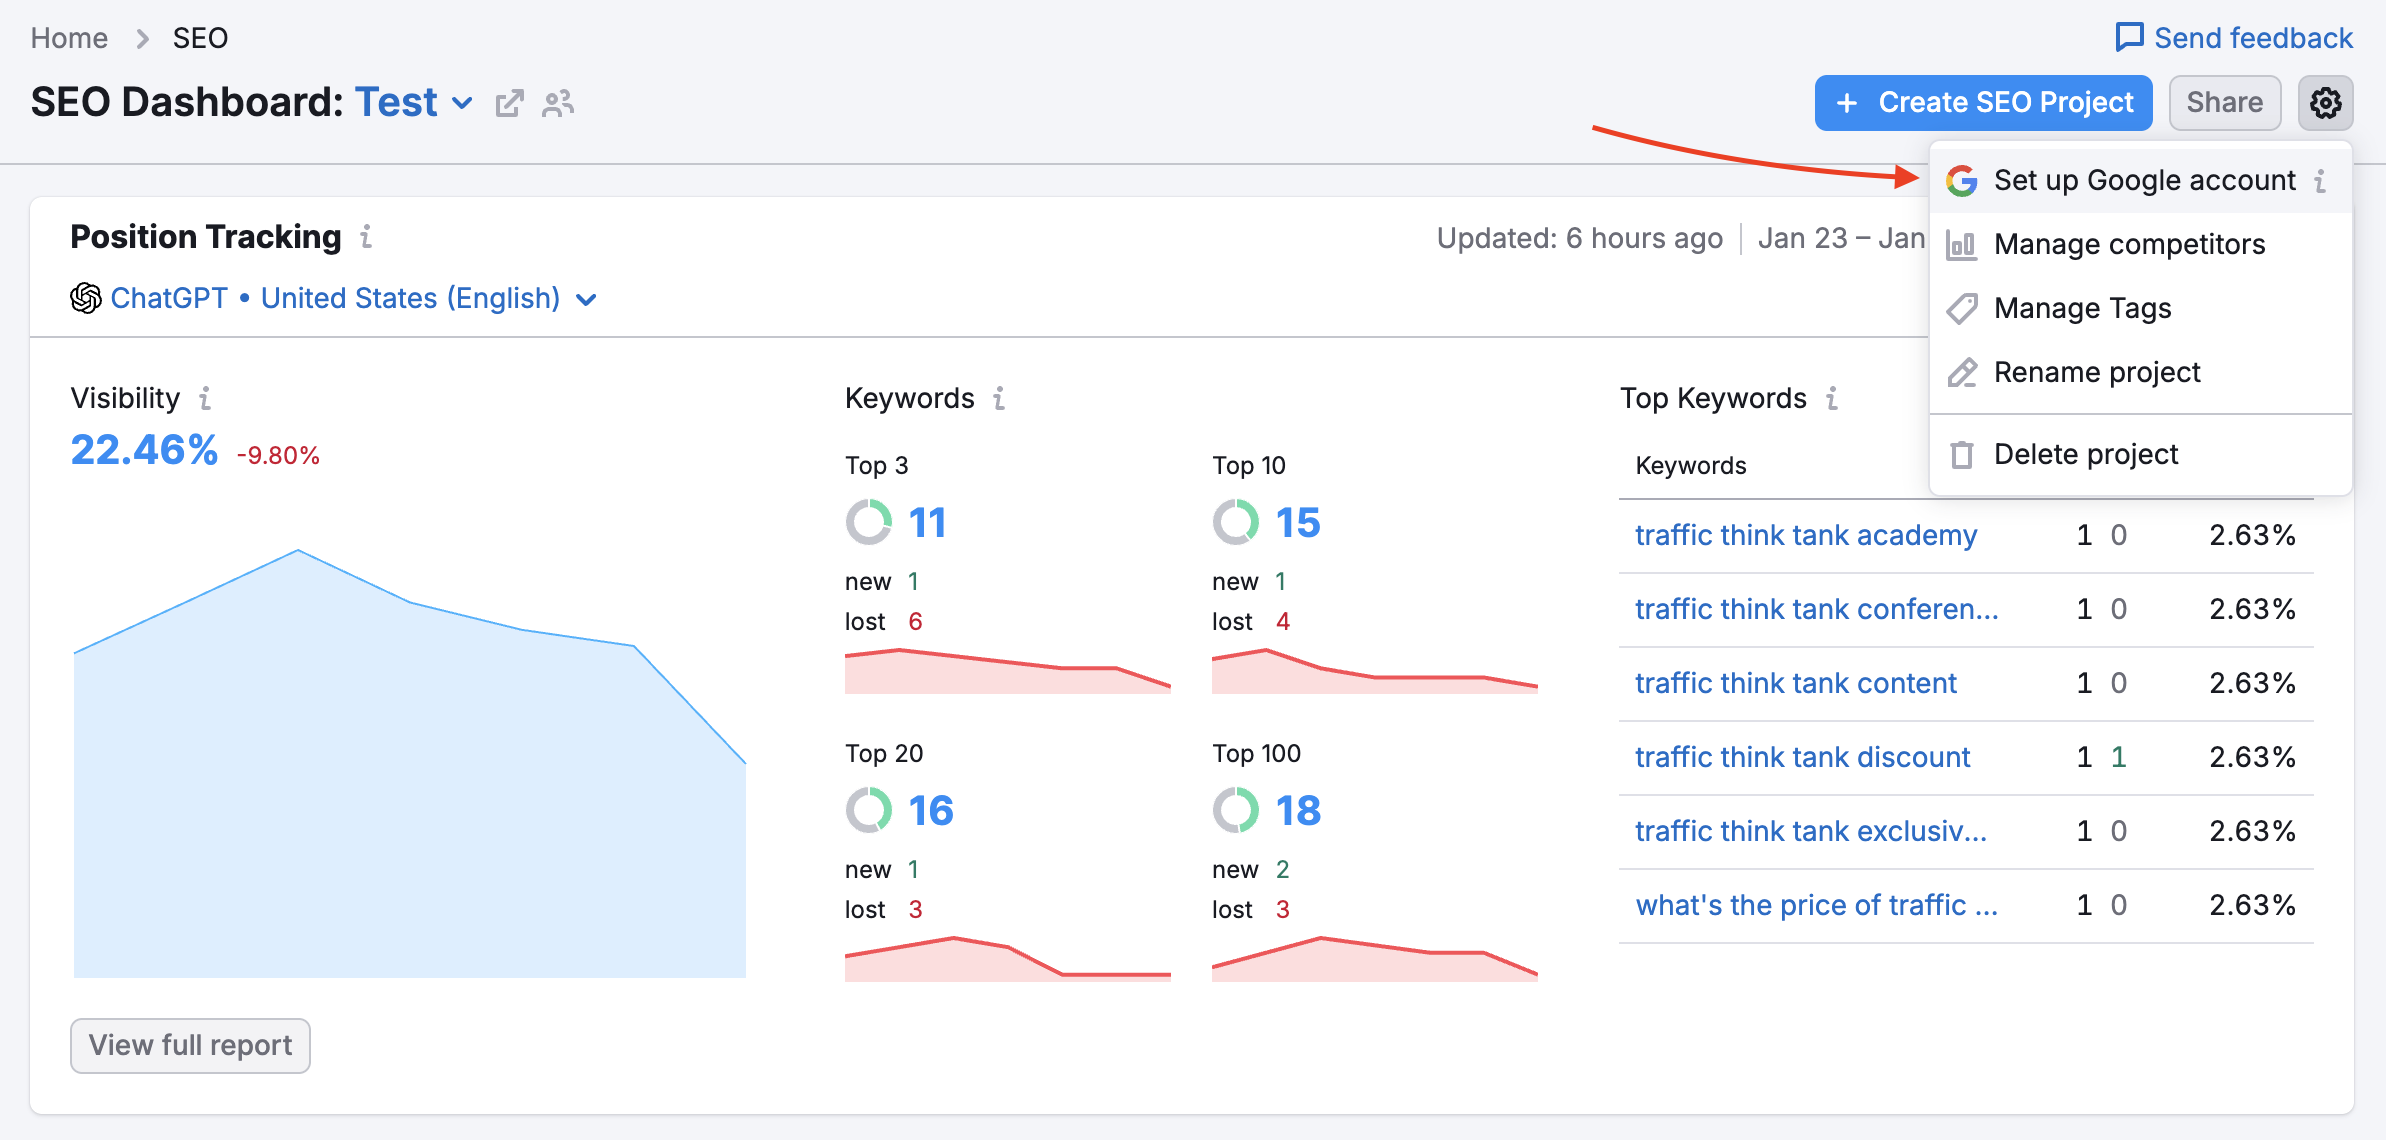Click the ChatGPT campaign icon
This screenshot has width=2386, height=1140.
pos(86,297)
